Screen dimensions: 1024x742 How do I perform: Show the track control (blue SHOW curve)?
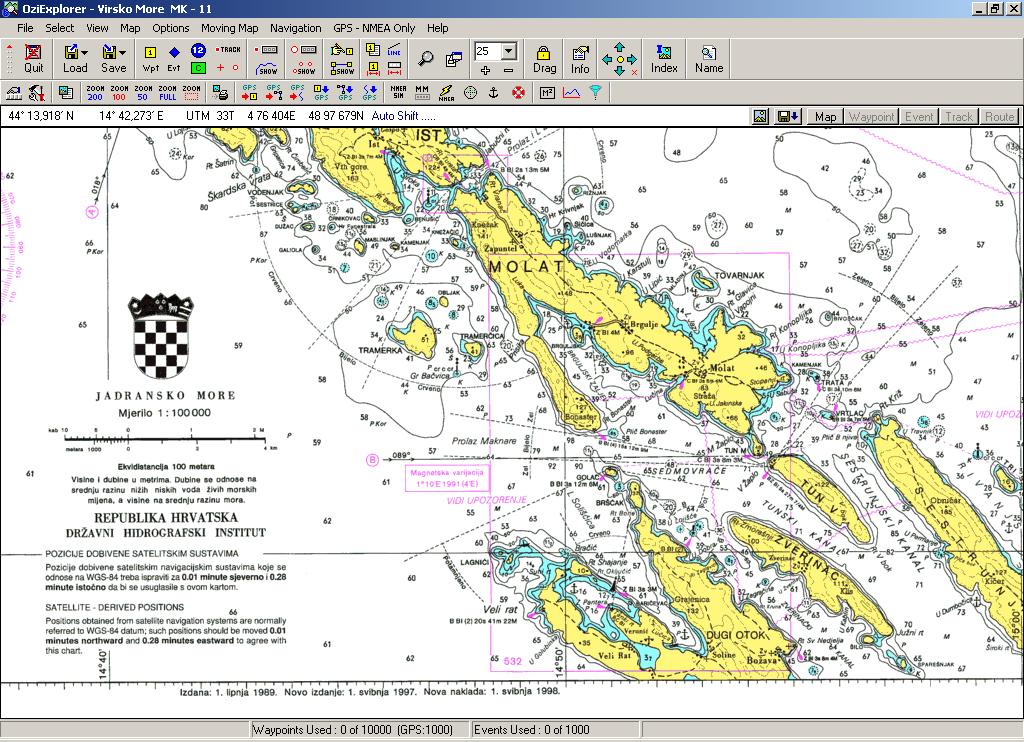266,68
